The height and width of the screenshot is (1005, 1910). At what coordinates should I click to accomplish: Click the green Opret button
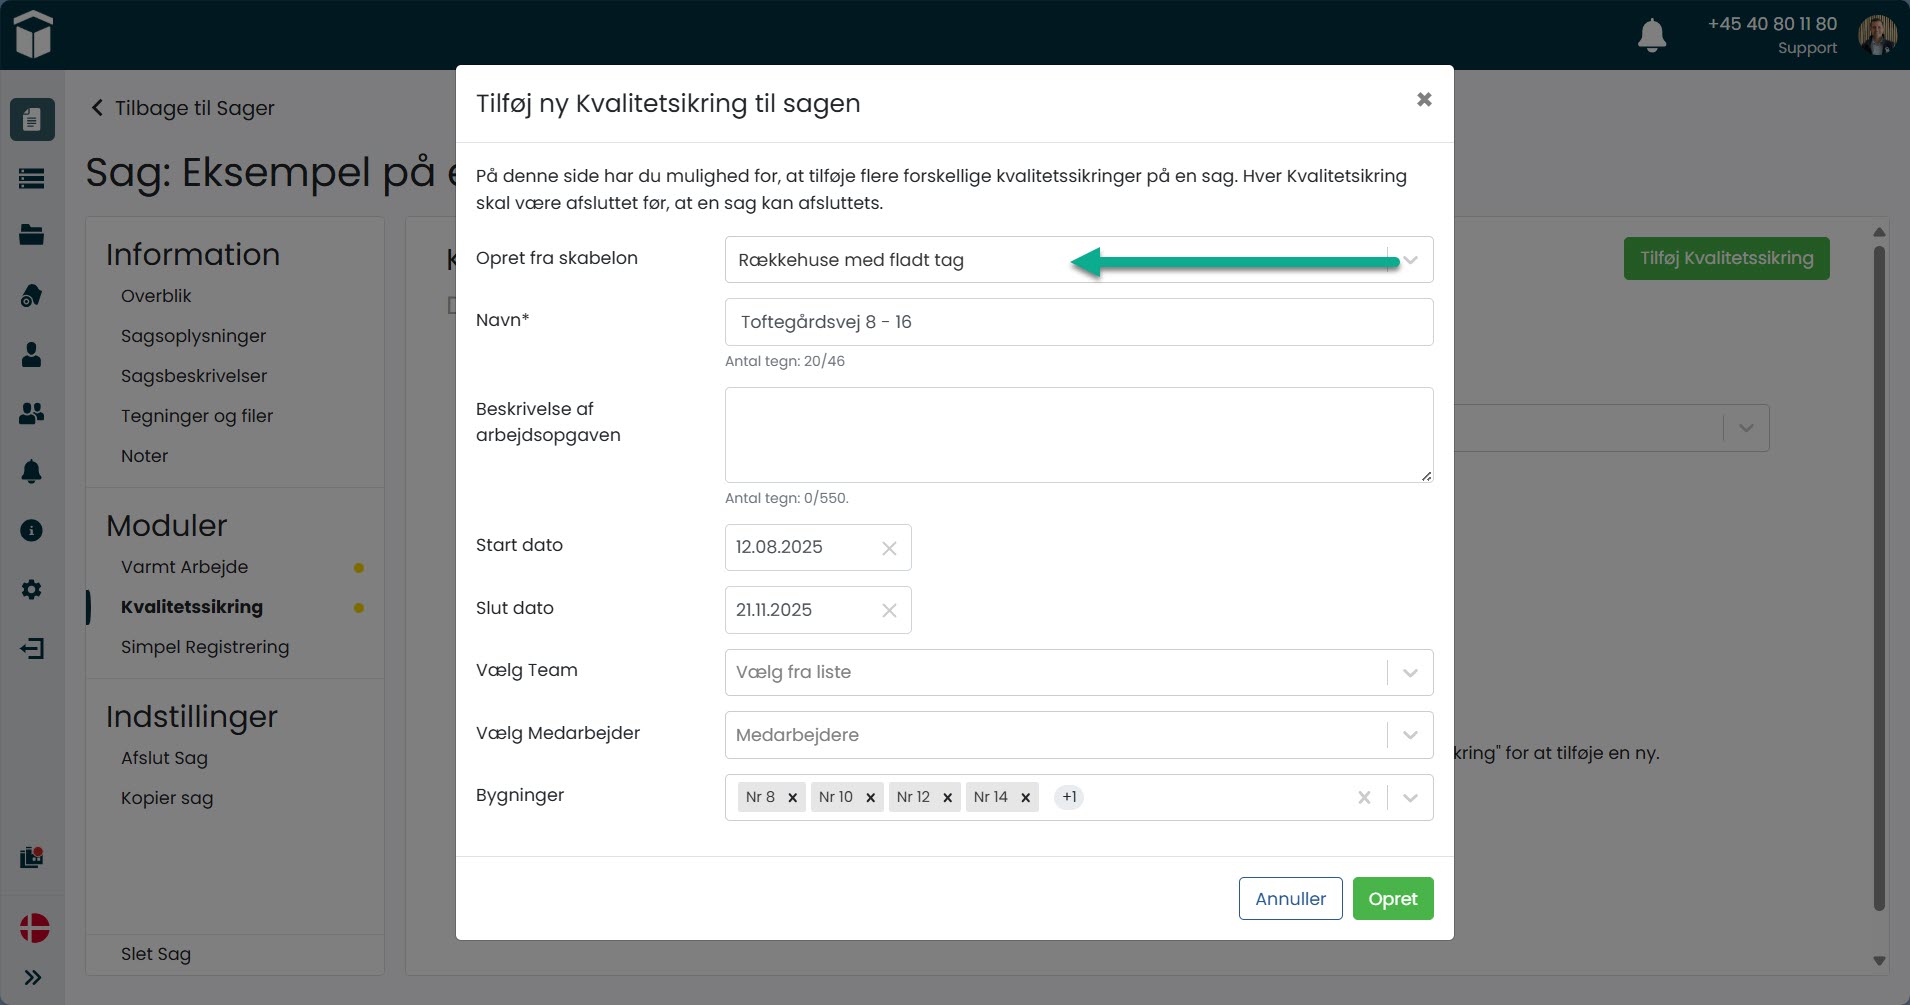1392,898
